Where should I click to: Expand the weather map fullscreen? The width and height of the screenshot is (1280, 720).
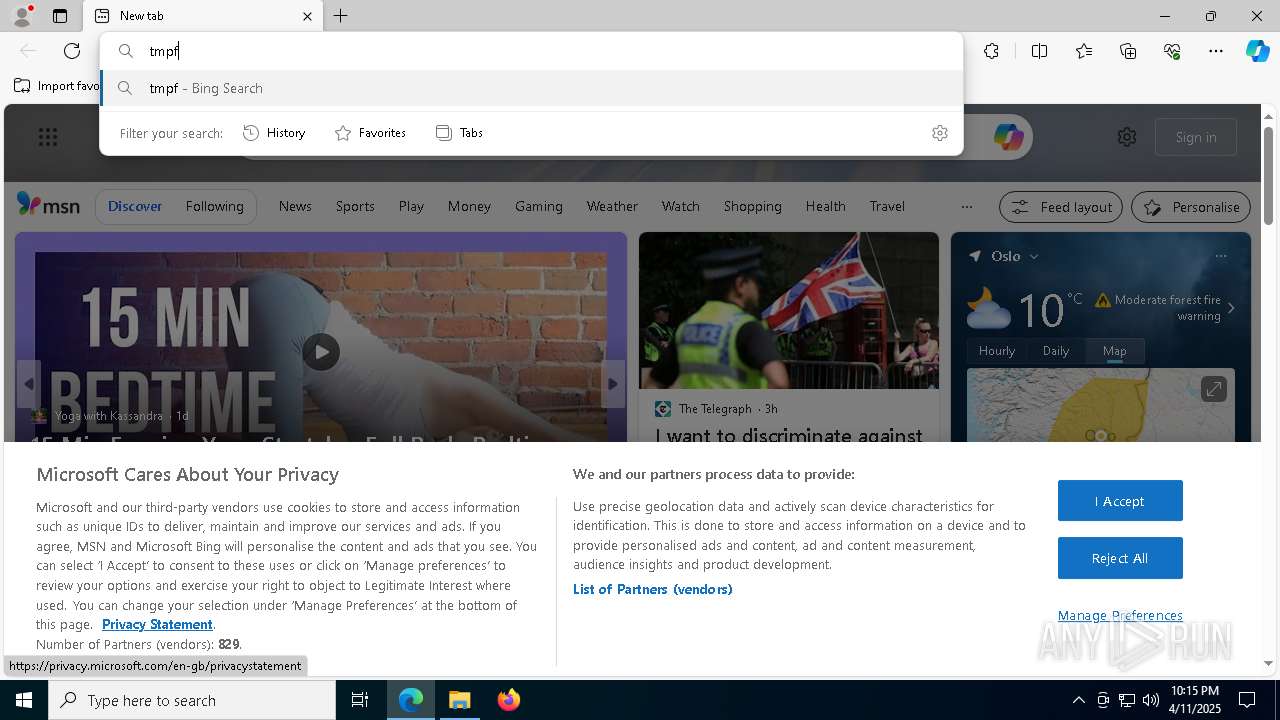point(1213,388)
